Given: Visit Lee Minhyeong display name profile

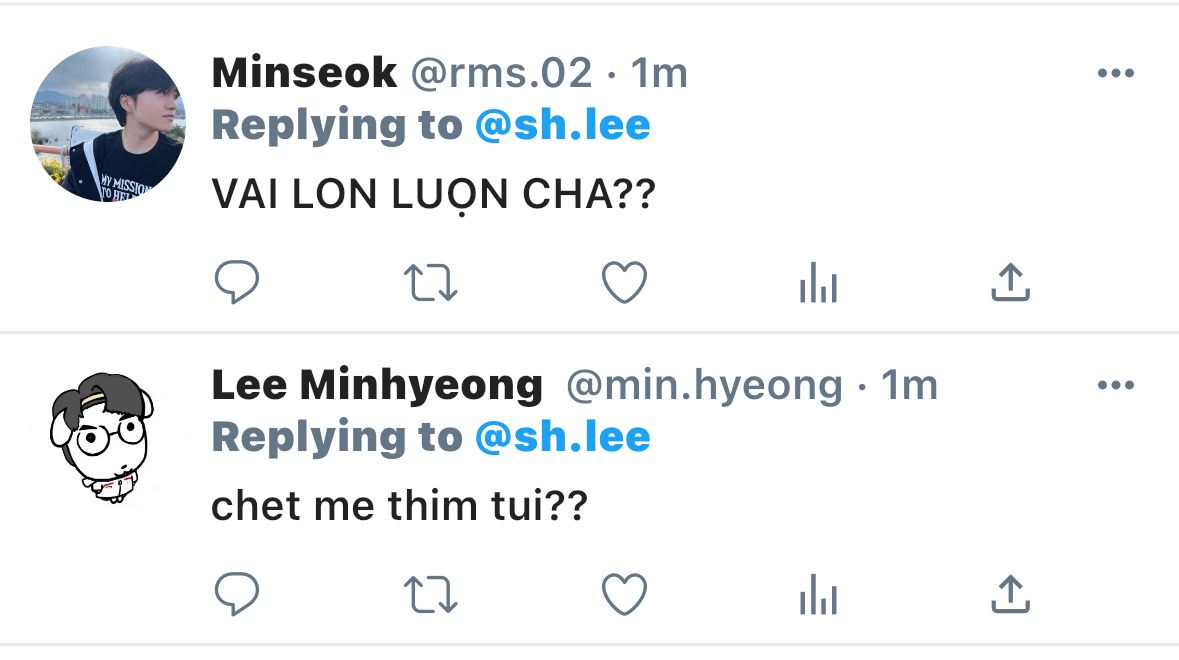Looking at the screenshot, I should tap(377, 385).
